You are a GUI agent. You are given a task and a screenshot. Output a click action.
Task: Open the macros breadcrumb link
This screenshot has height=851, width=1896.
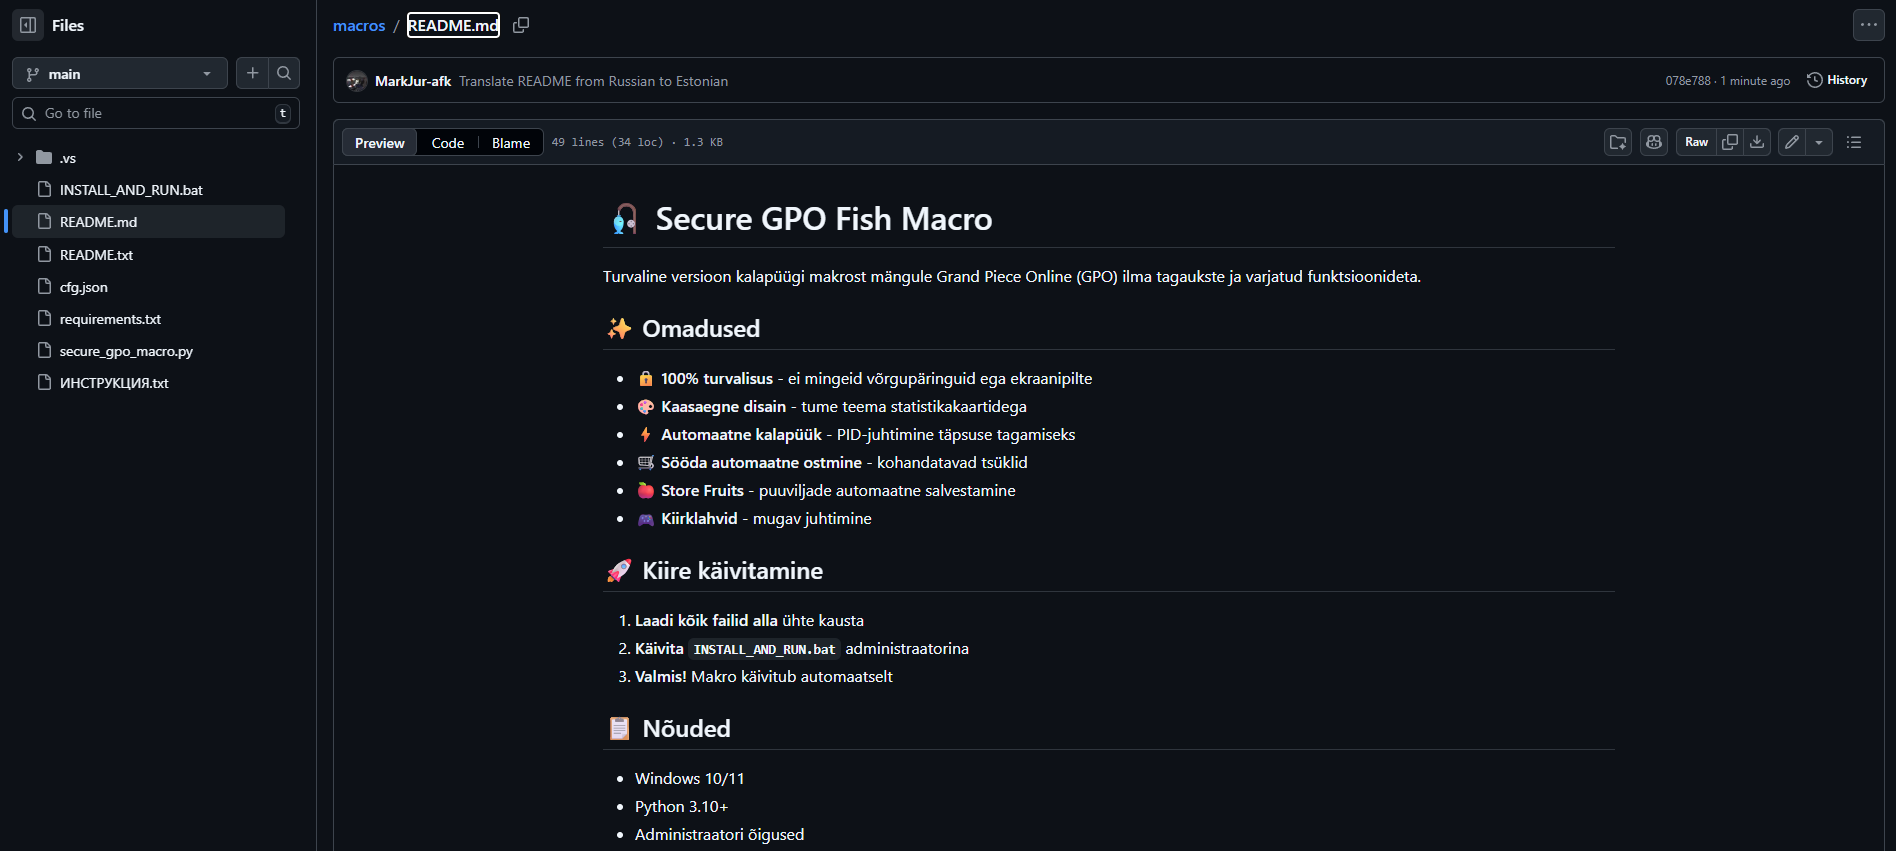point(359,26)
